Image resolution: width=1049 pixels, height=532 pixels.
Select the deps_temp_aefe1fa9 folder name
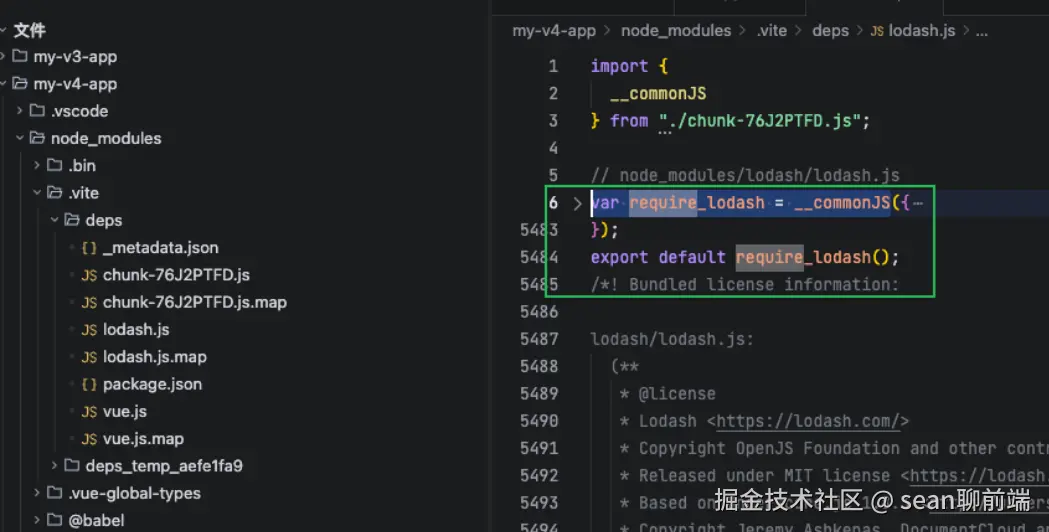(x=164, y=466)
